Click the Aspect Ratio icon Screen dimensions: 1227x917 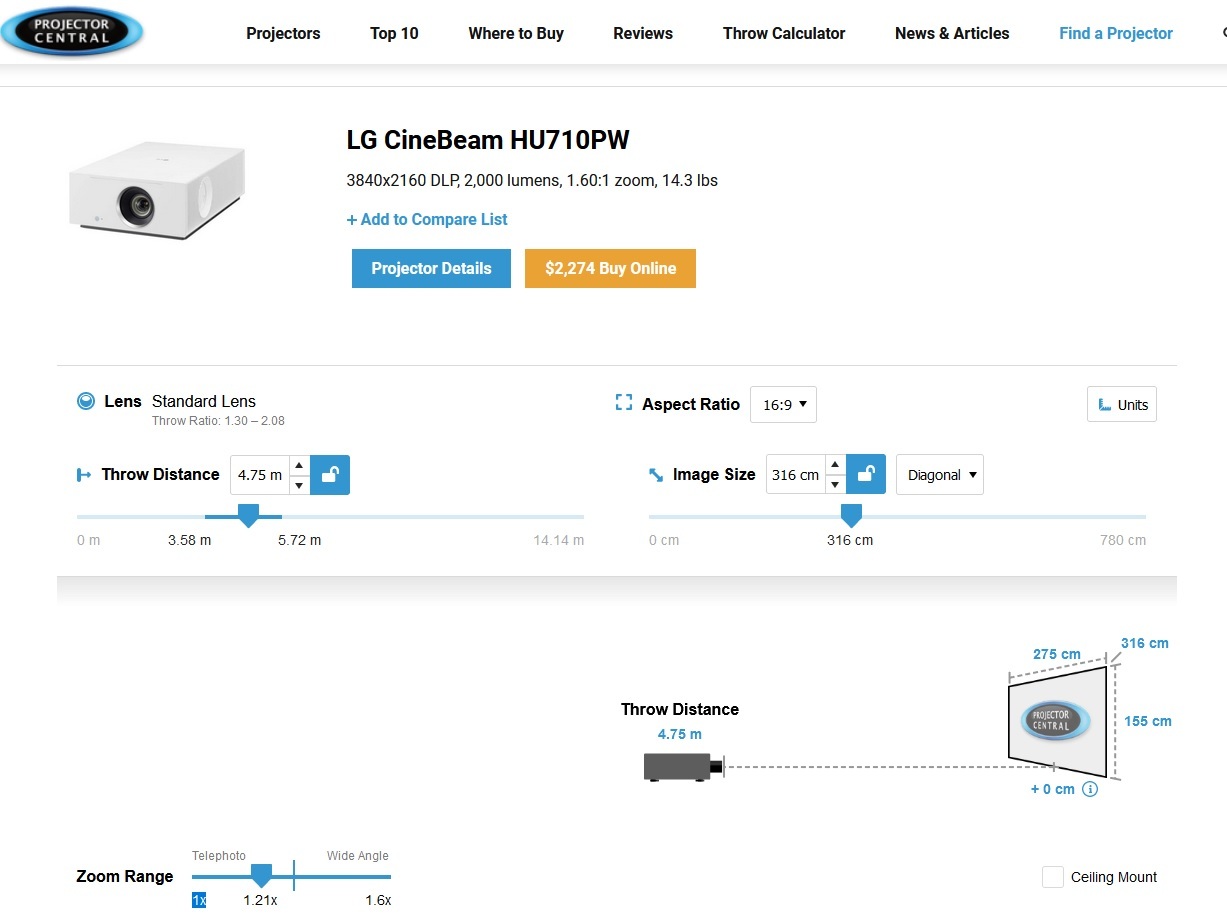624,403
